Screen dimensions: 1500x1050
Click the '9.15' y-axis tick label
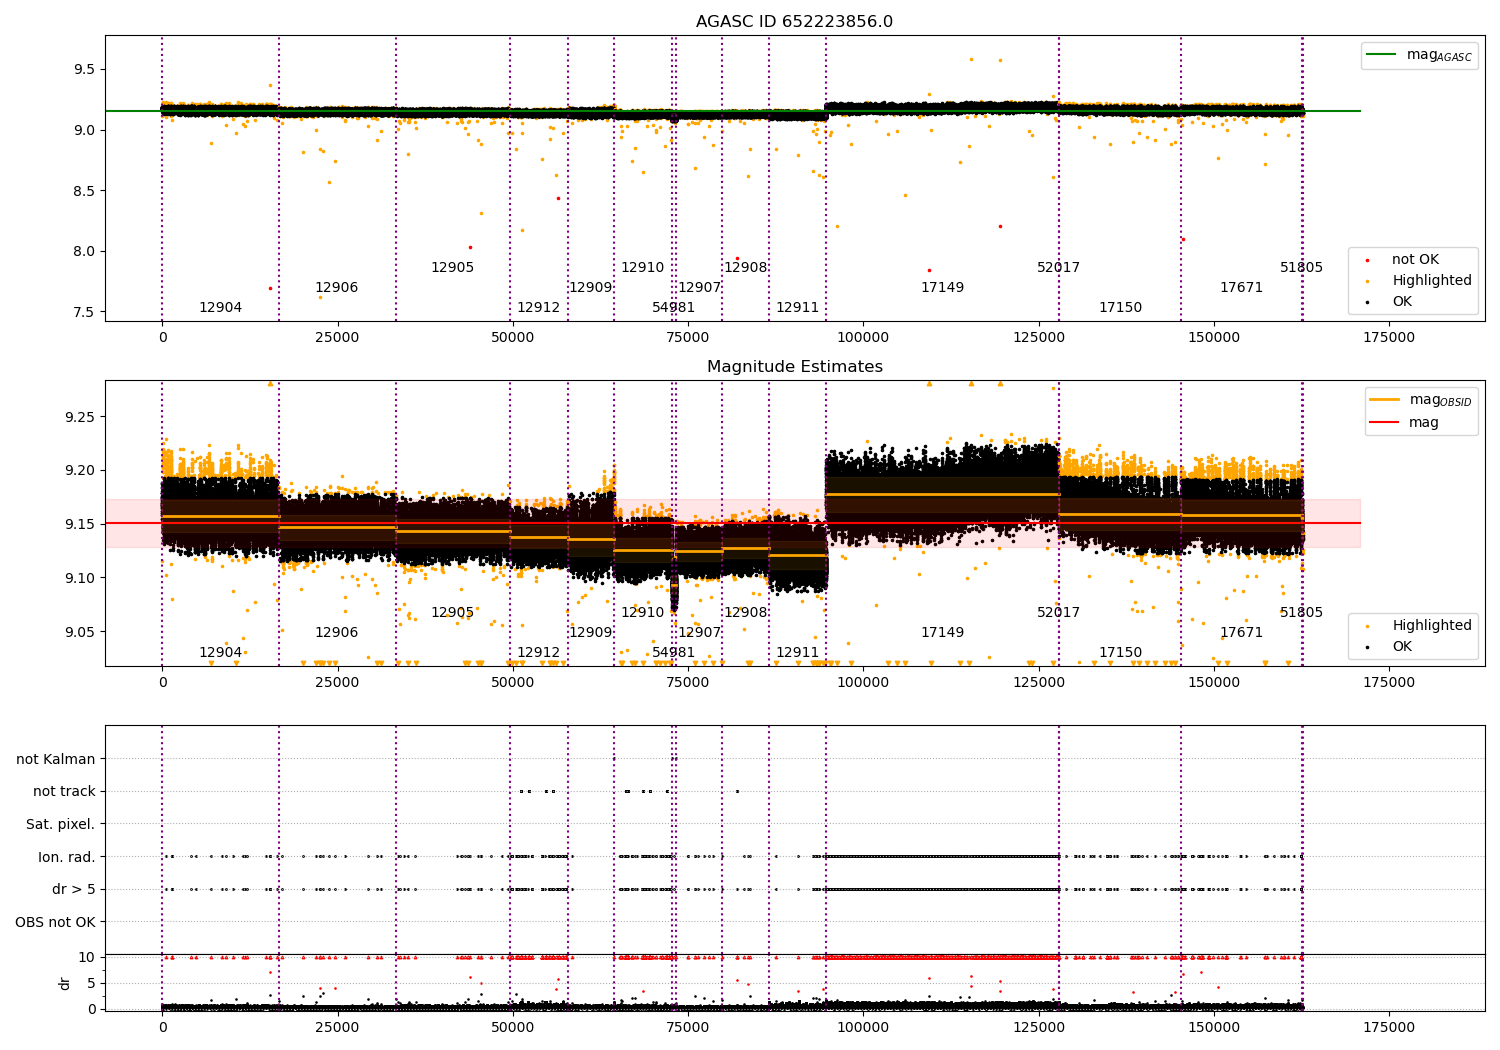80,525
